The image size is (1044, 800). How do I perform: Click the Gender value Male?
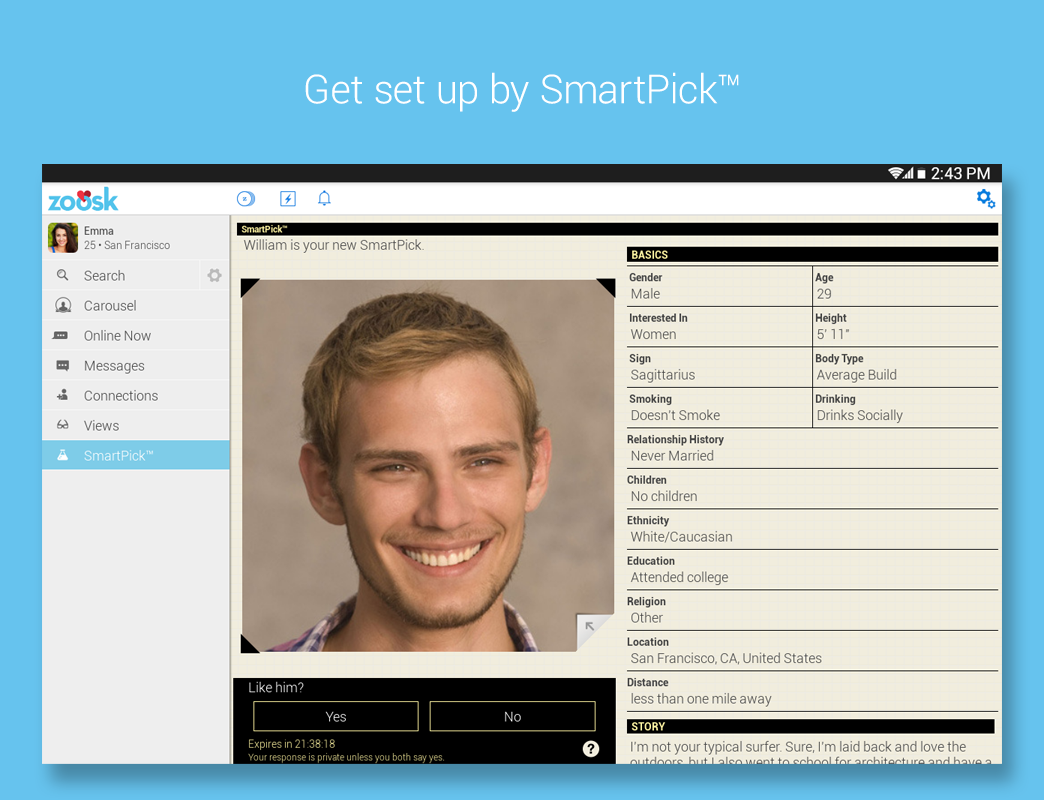click(645, 294)
